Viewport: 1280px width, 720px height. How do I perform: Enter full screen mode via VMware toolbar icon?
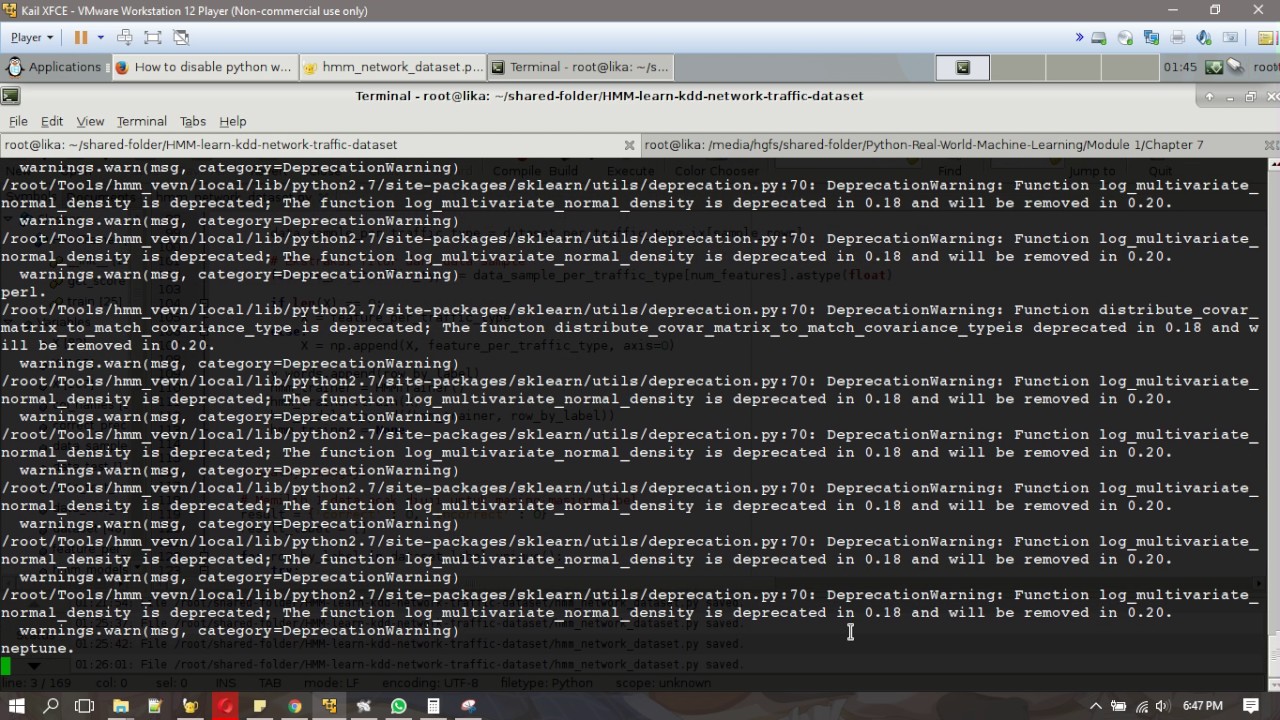[153, 37]
